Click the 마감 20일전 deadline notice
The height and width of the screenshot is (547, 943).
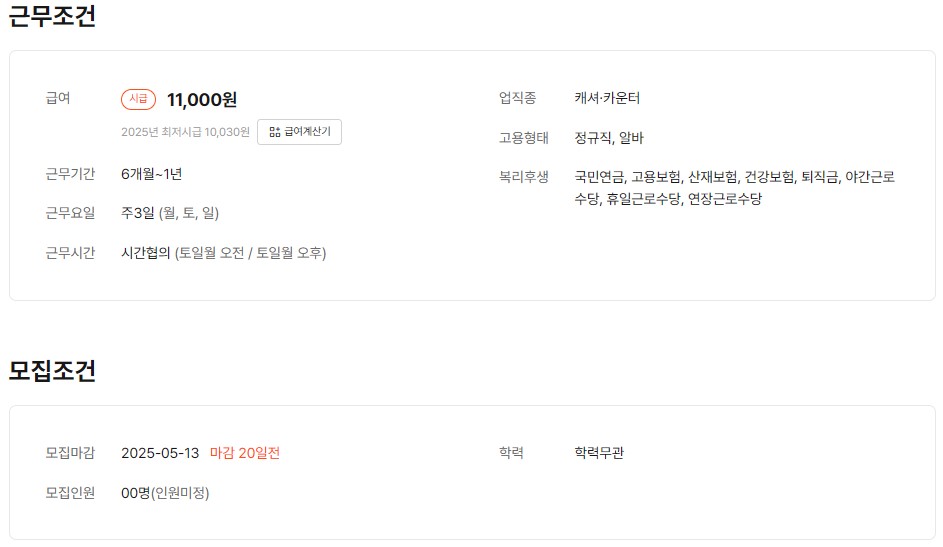coord(245,453)
